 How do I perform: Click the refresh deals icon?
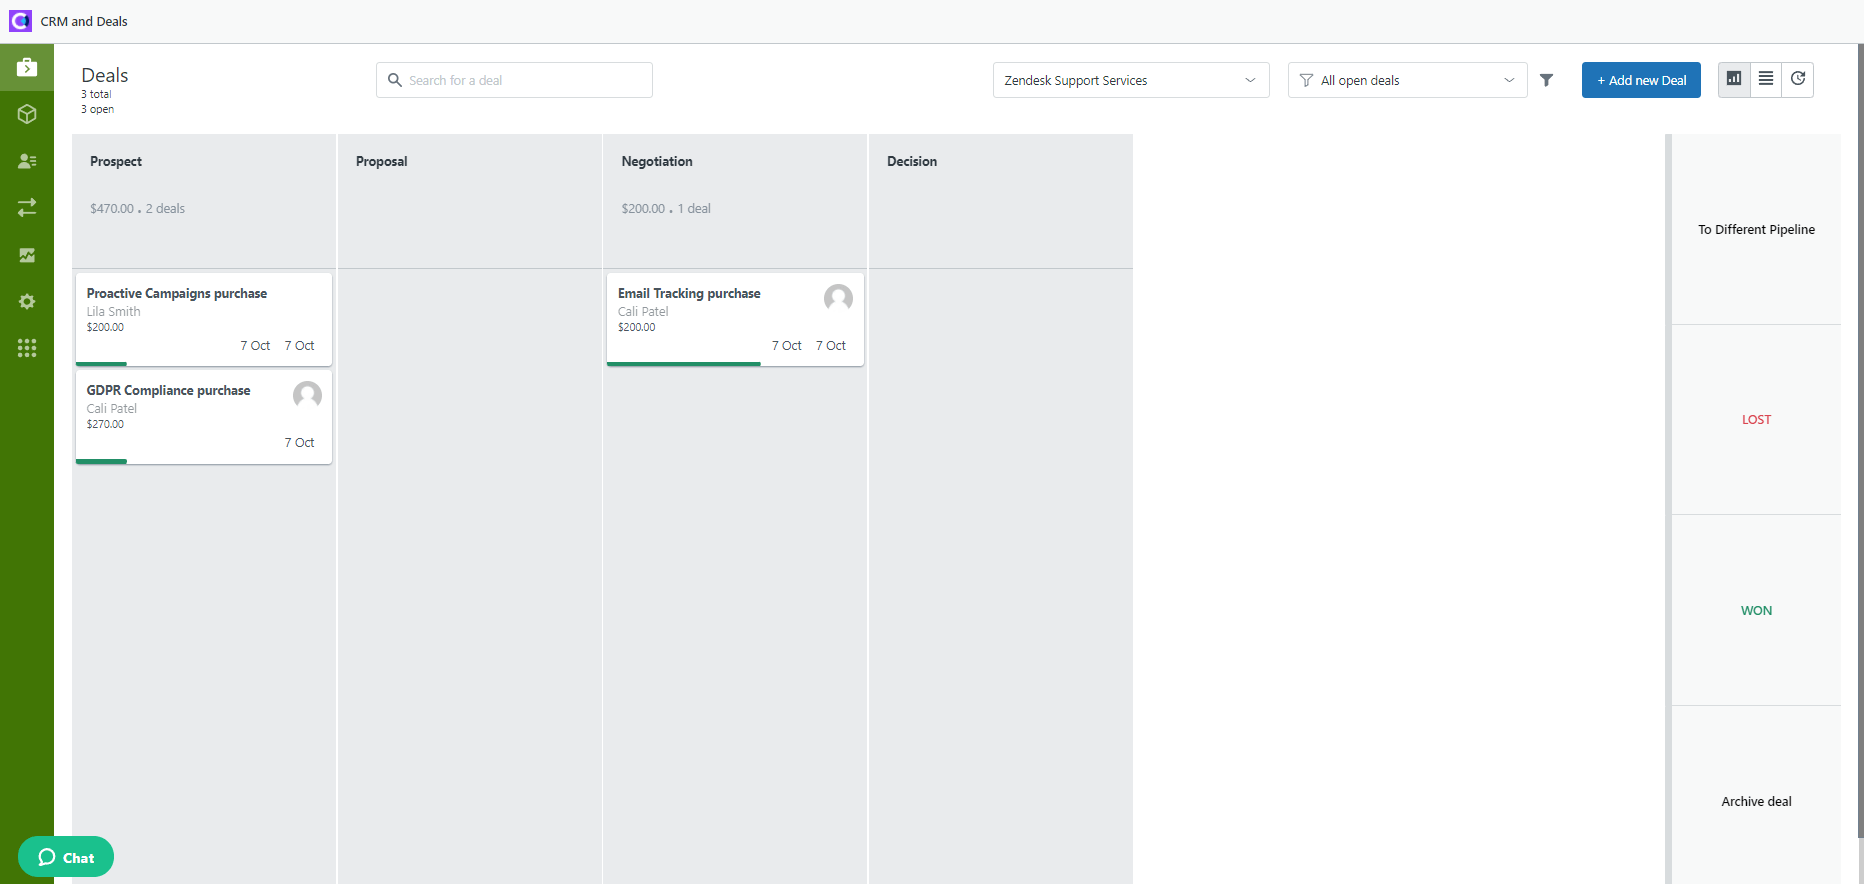point(1798,79)
